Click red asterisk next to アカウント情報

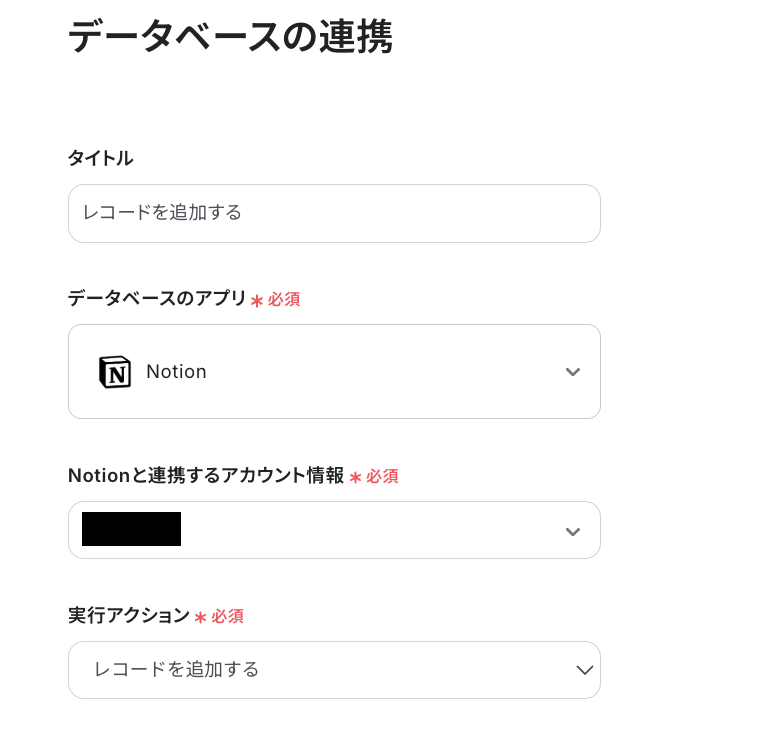pos(355,478)
